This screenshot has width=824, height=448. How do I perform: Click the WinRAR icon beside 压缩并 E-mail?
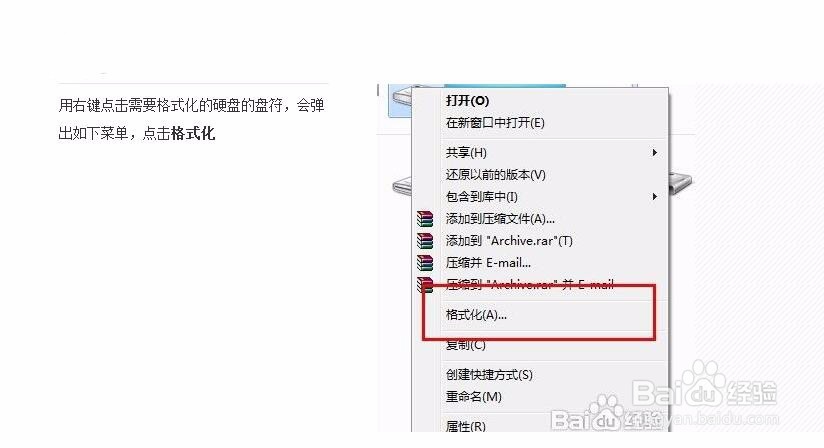tap(425, 263)
